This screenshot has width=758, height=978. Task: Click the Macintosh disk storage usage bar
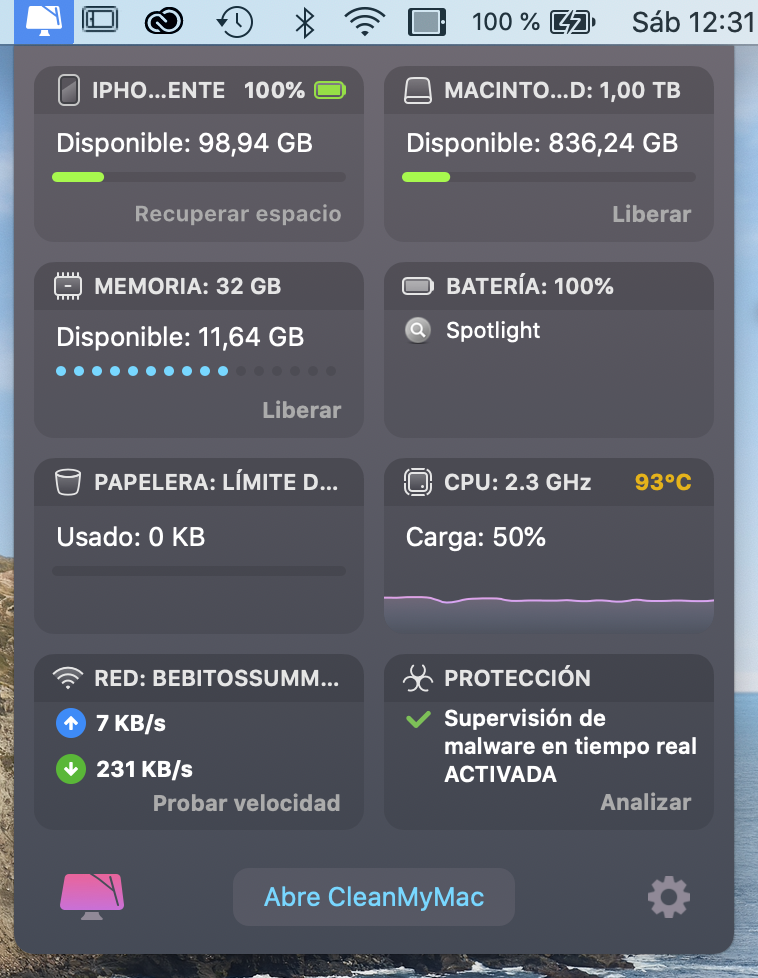pos(548,177)
